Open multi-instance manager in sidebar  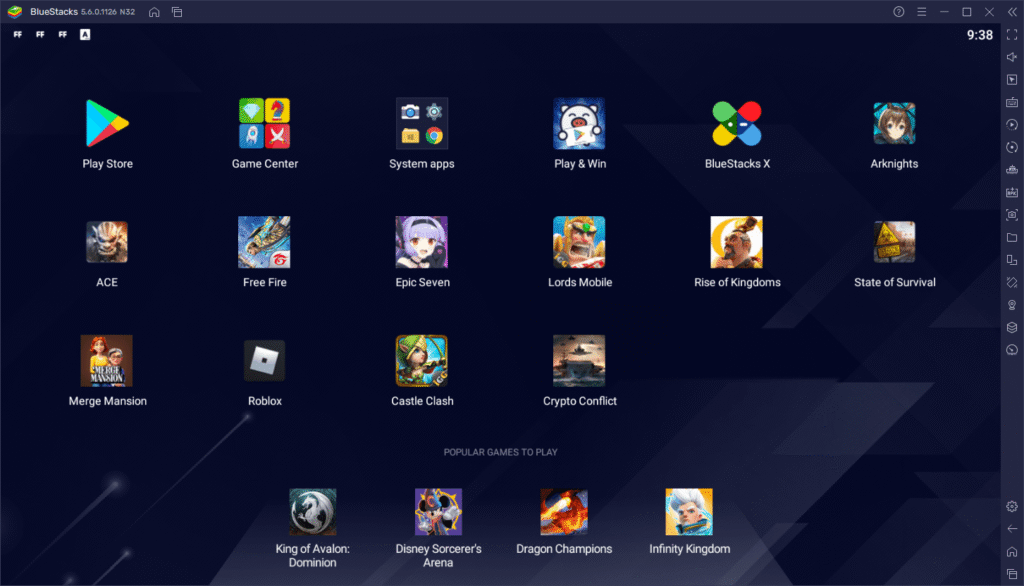click(1012, 260)
